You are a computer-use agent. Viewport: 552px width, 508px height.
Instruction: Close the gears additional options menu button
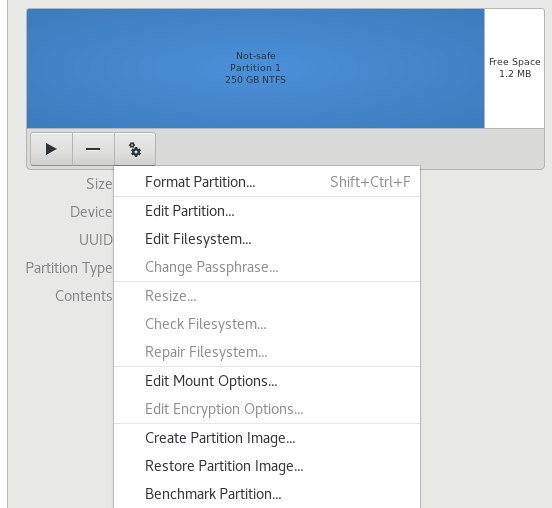pos(135,149)
